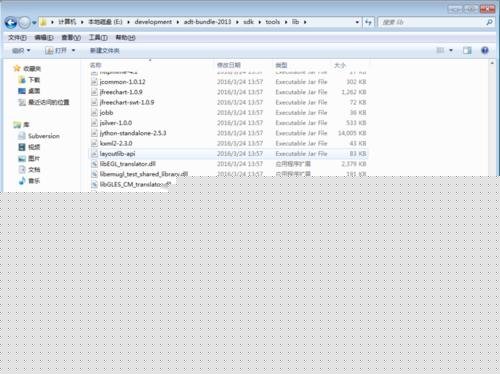Click the Forward navigation arrow button

click(x=24, y=23)
